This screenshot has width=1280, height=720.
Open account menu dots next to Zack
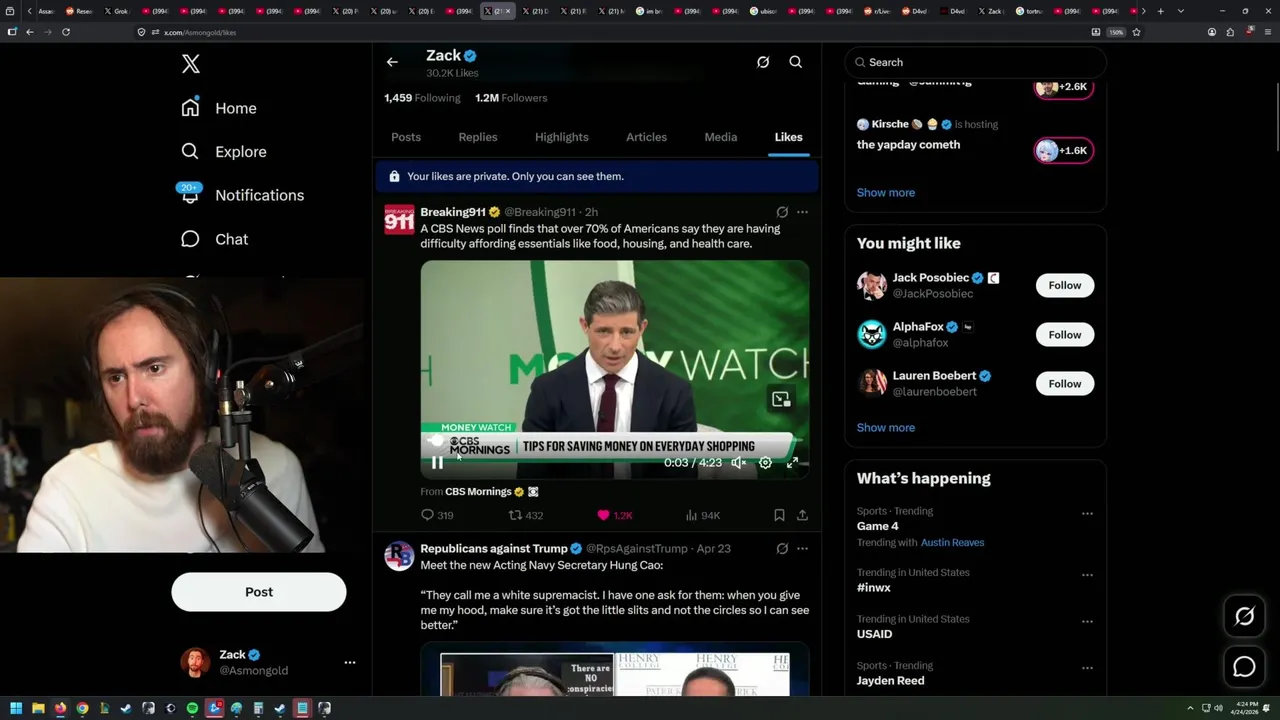tap(350, 662)
